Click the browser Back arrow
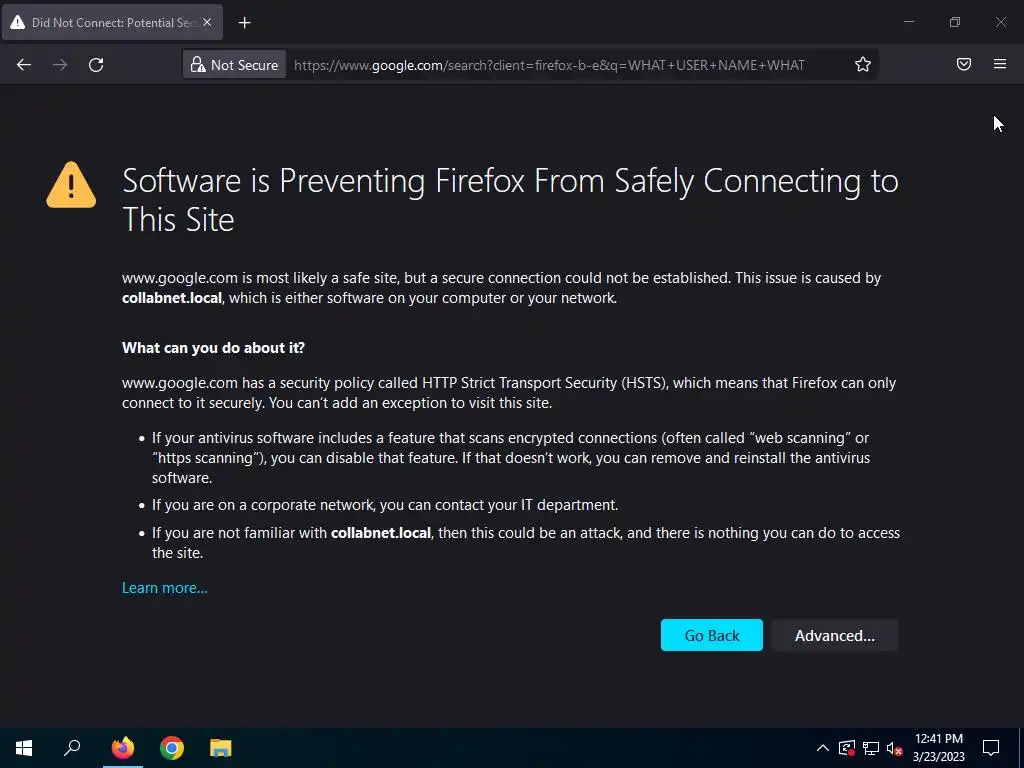This screenshot has height=768, width=1024. 24,65
